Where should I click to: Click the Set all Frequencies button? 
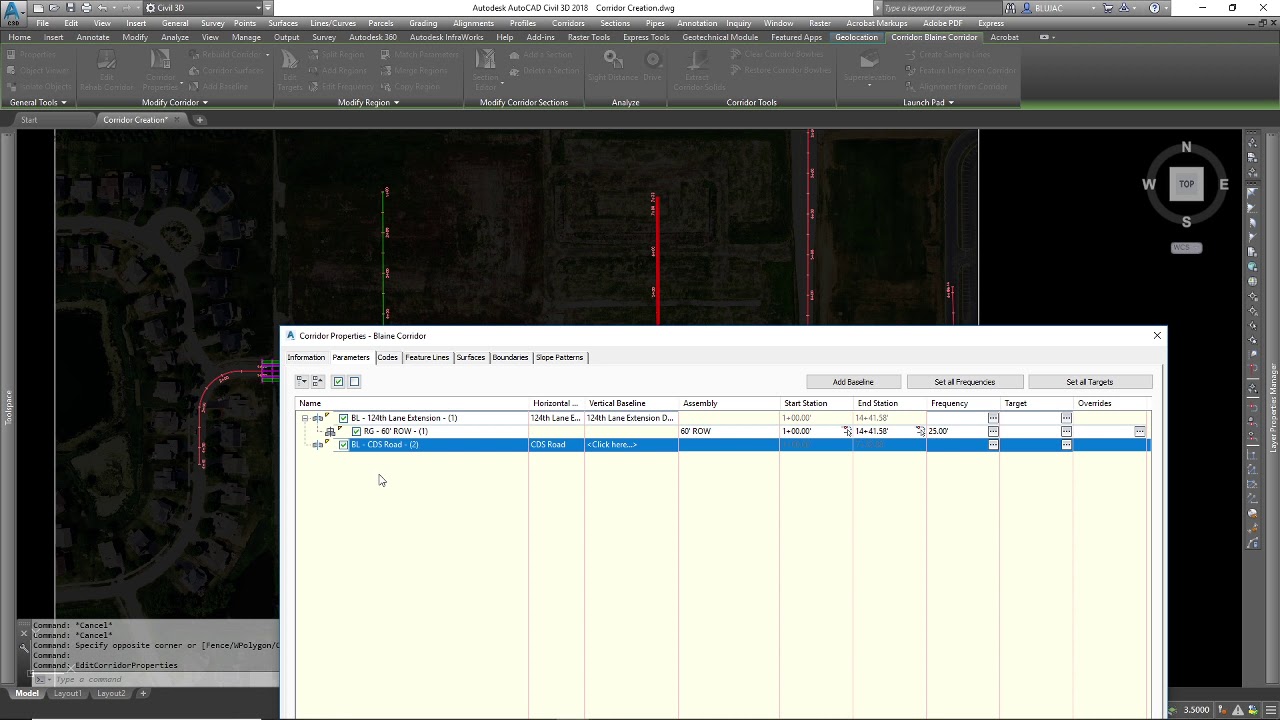965,382
